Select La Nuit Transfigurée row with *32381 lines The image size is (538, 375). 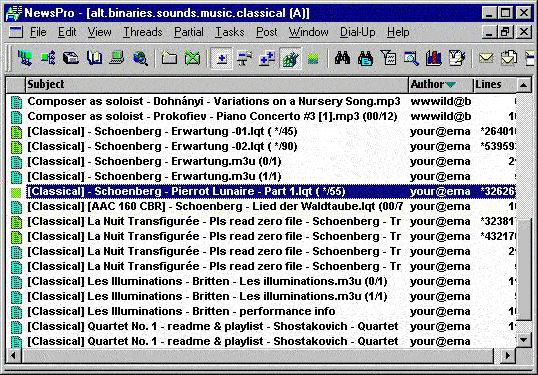(x=261, y=222)
